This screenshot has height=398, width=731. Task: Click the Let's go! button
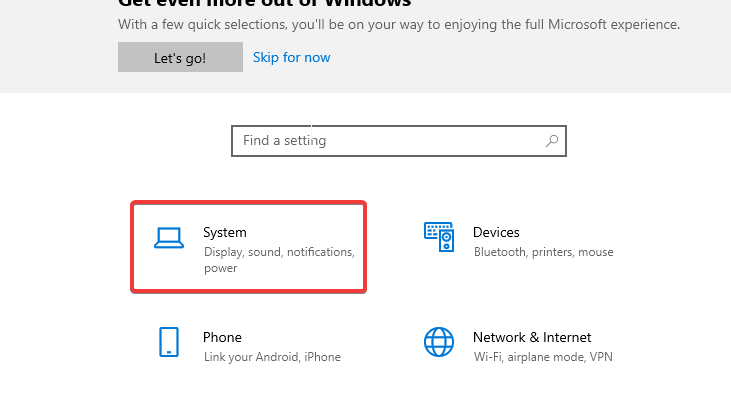click(x=180, y=57)
